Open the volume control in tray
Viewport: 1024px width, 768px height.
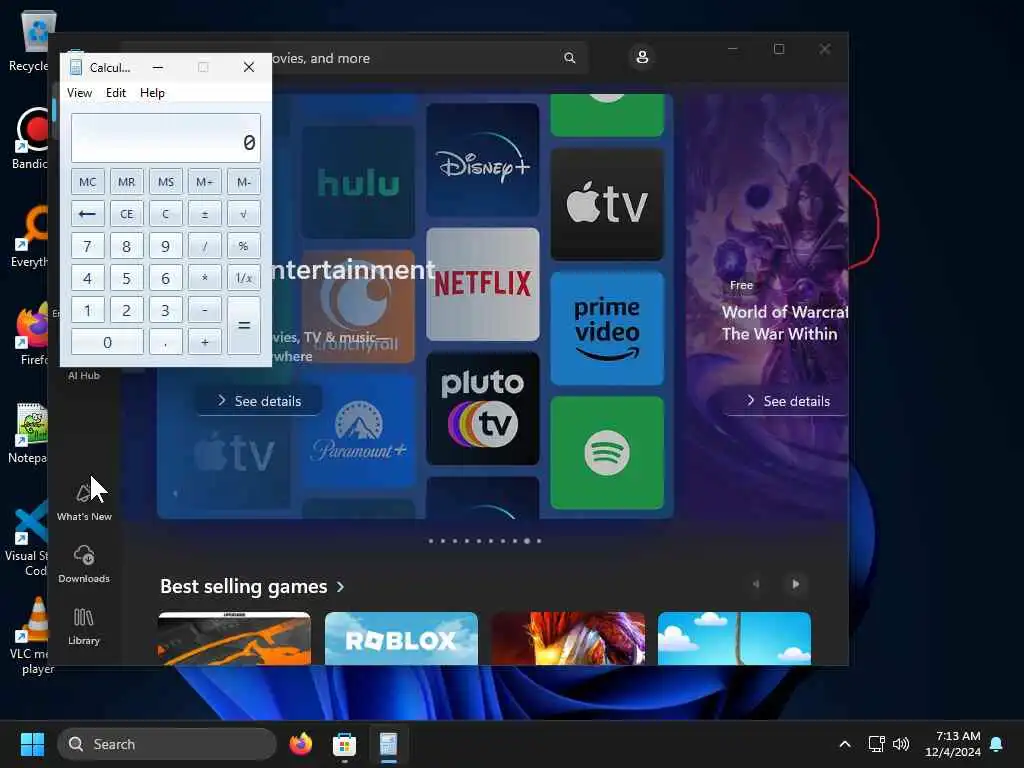(x=901, y=744)
